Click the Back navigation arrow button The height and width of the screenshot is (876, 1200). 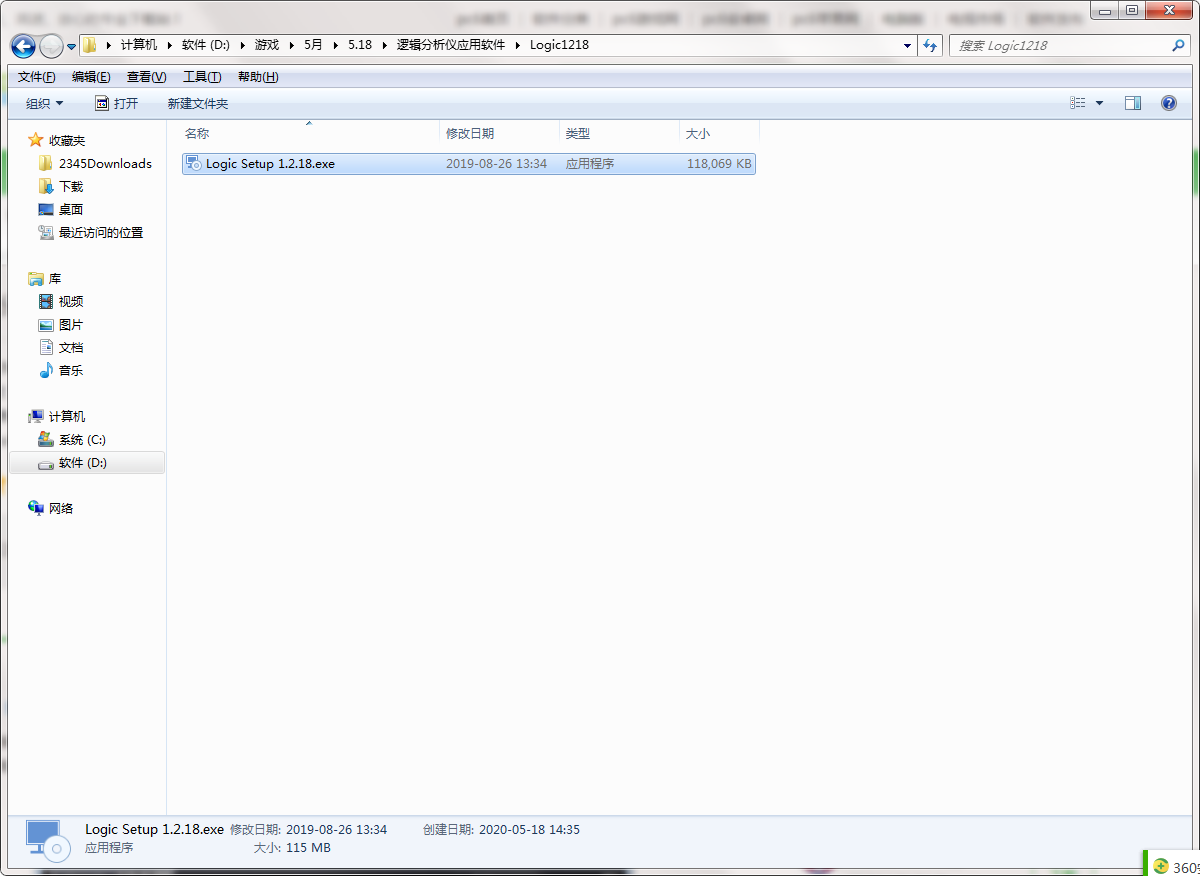tap(23, 46)
